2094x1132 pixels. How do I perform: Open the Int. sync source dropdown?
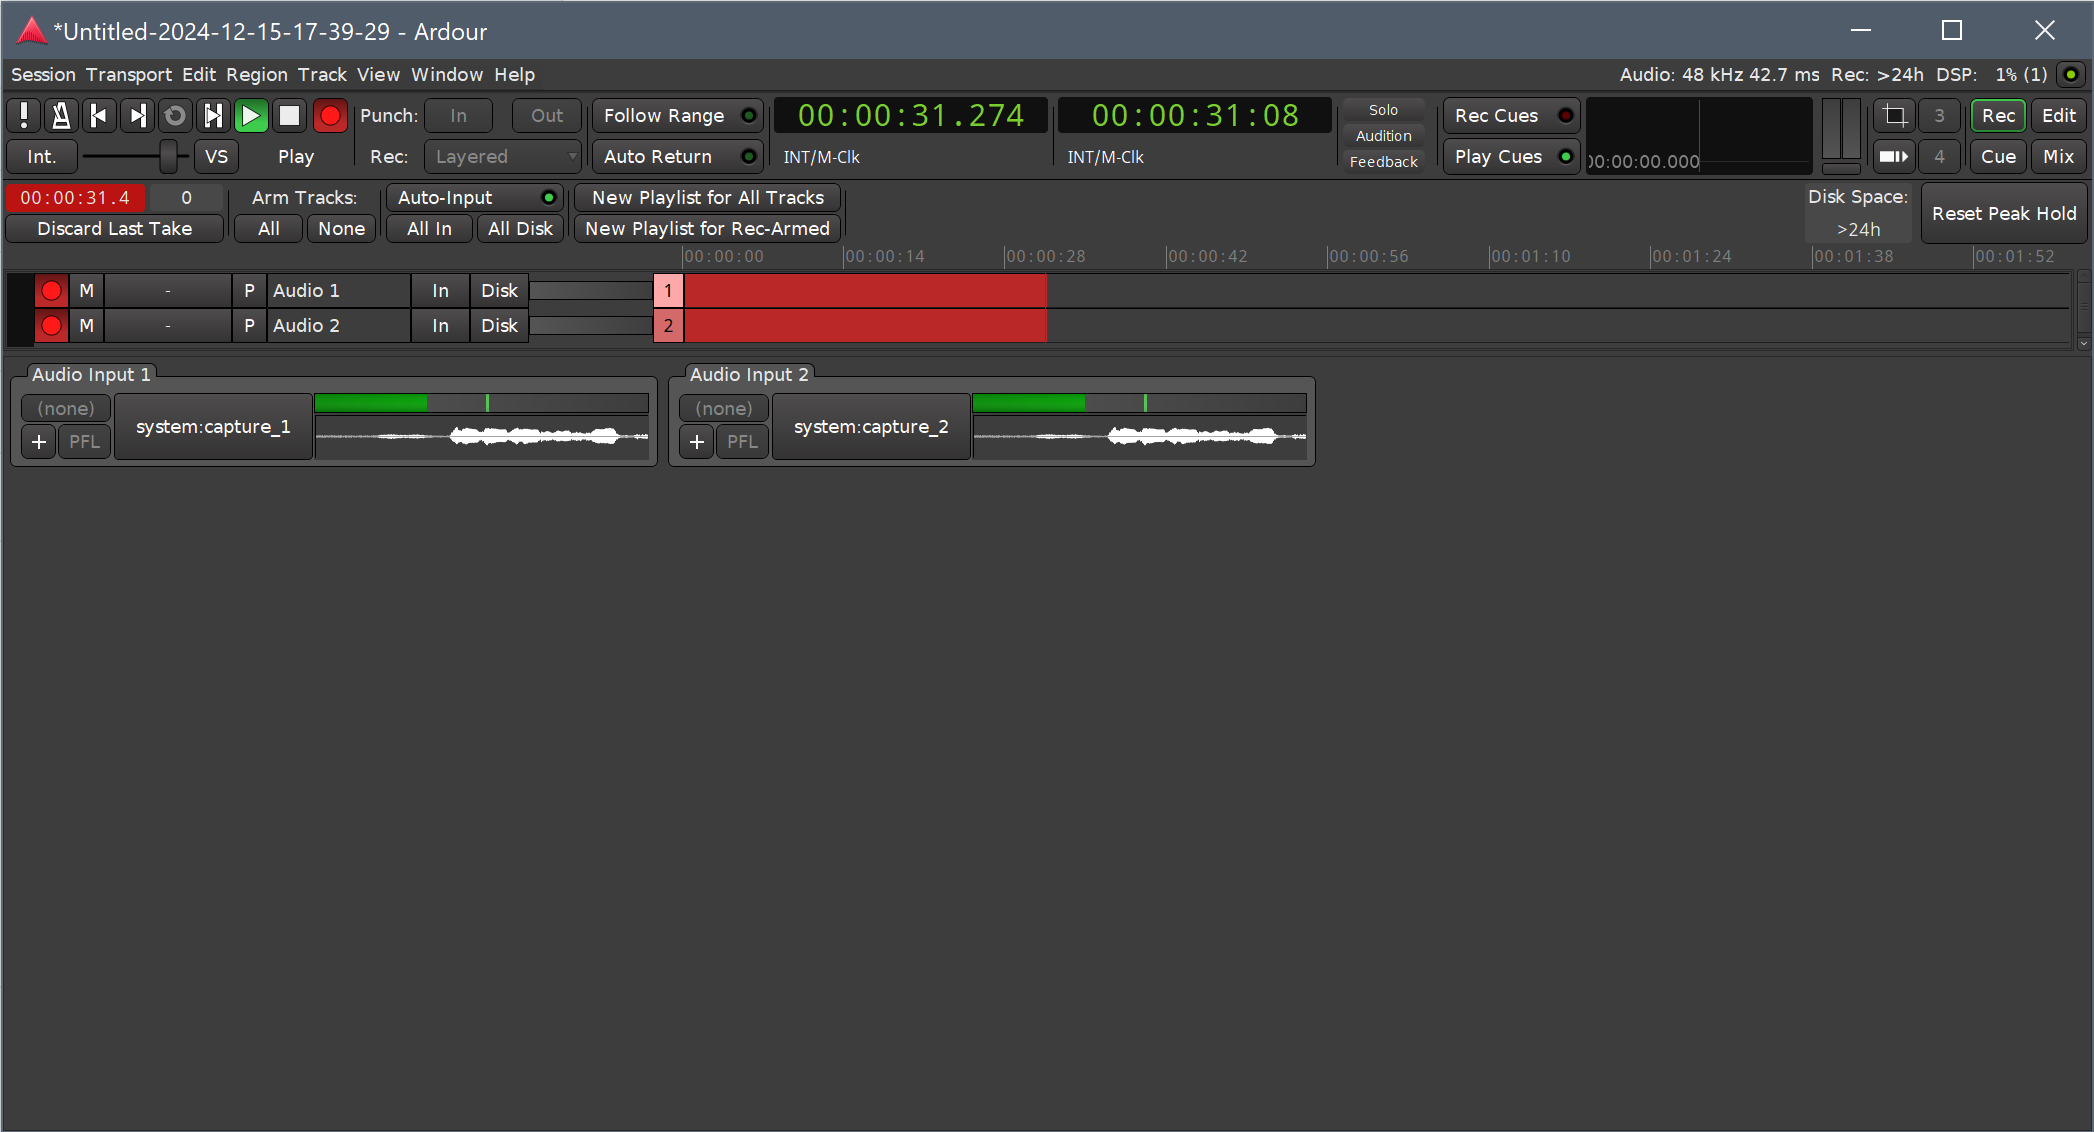click(x=41, y=157)
